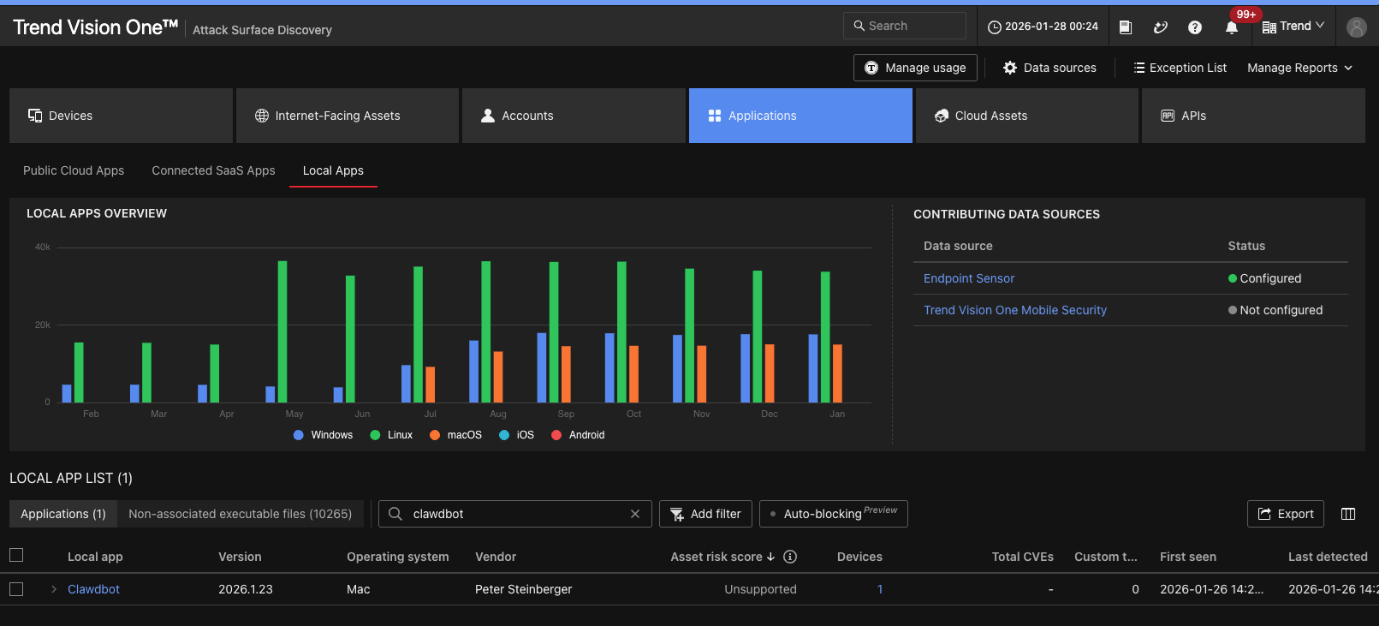Click the help question mark icon
The image size is (1379, 626).
tap(1195, 28)
